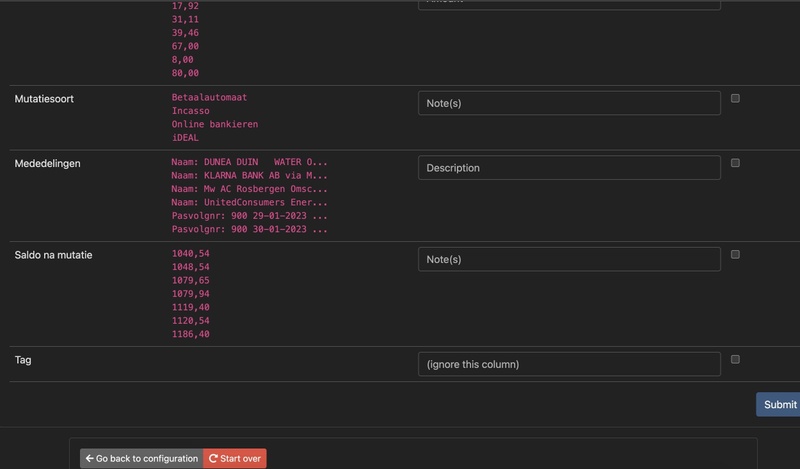The height and width of the screenshot is (469, 800).
Task: Click the left arrow icon on Go back button
Action: tap(89, 458)
